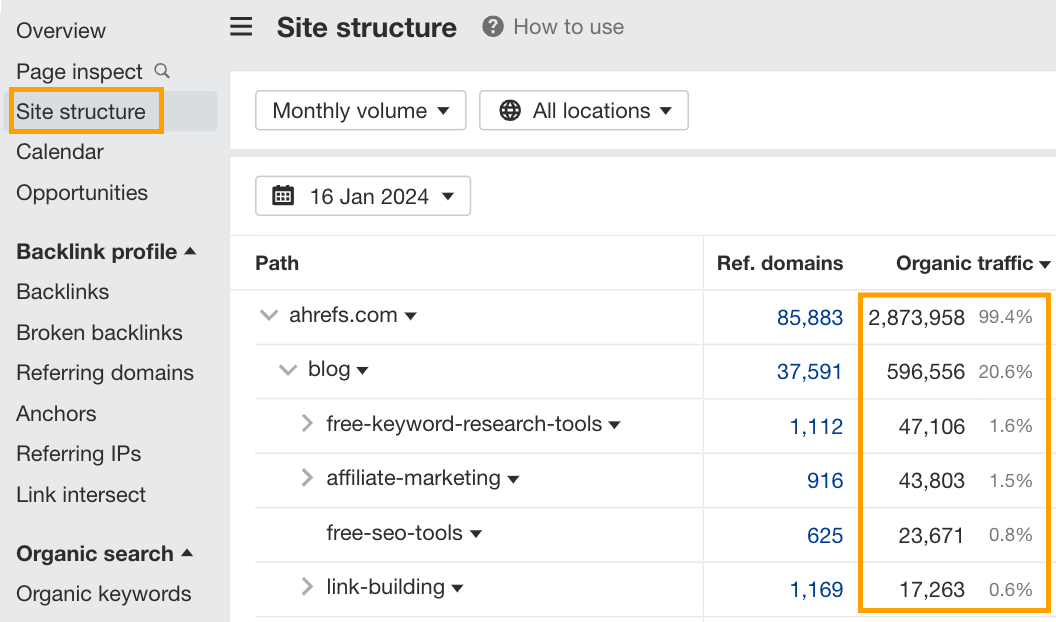
Task: Open the How to use help icon
Action: click(x=492, y=27)
